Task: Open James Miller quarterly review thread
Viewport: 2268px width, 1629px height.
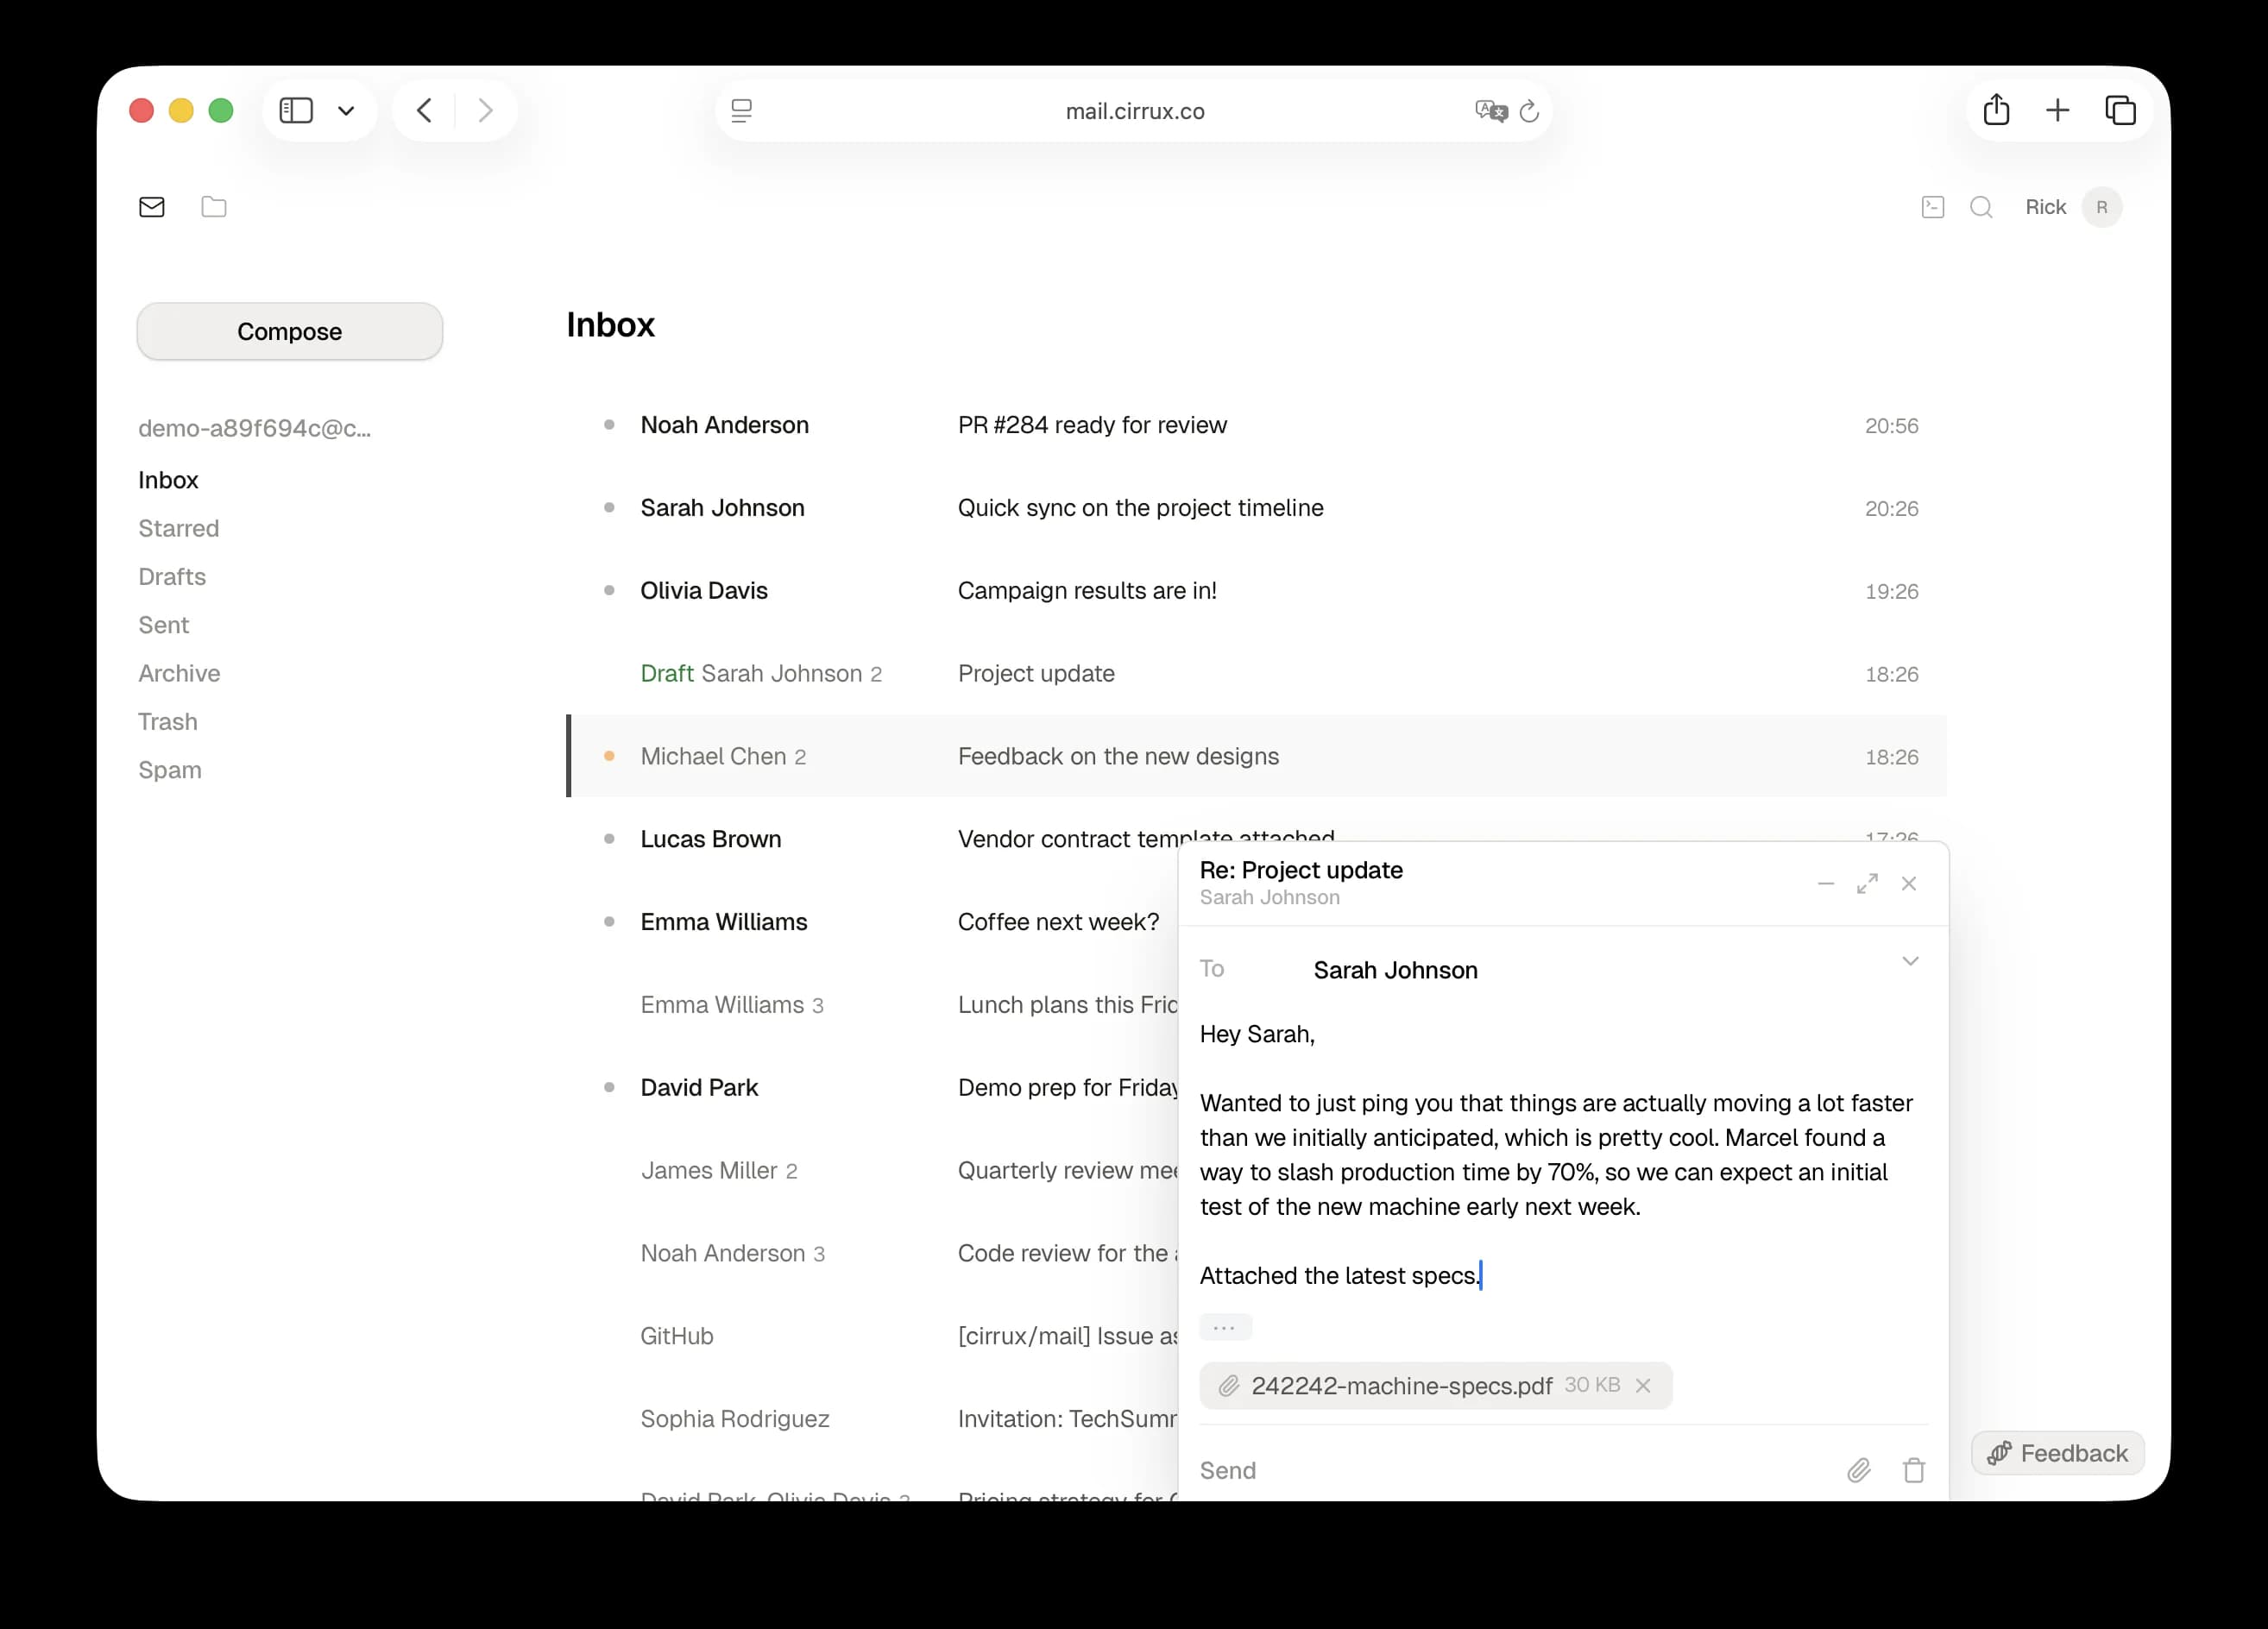Action: pos(872,1170)
